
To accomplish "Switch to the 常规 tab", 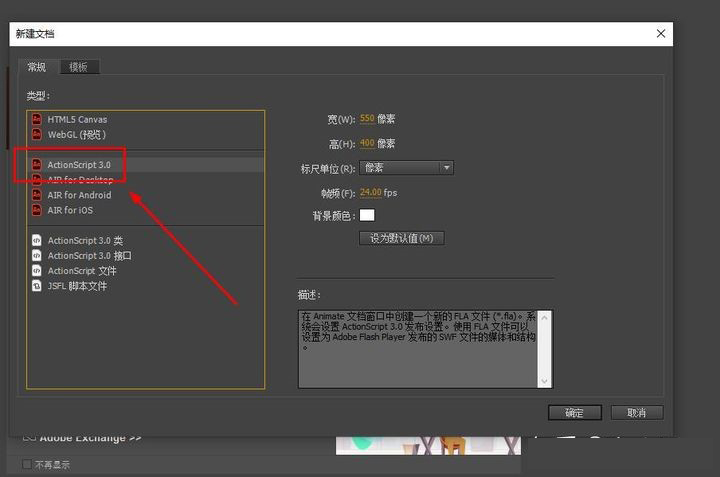I will click(x=37, y=67).
